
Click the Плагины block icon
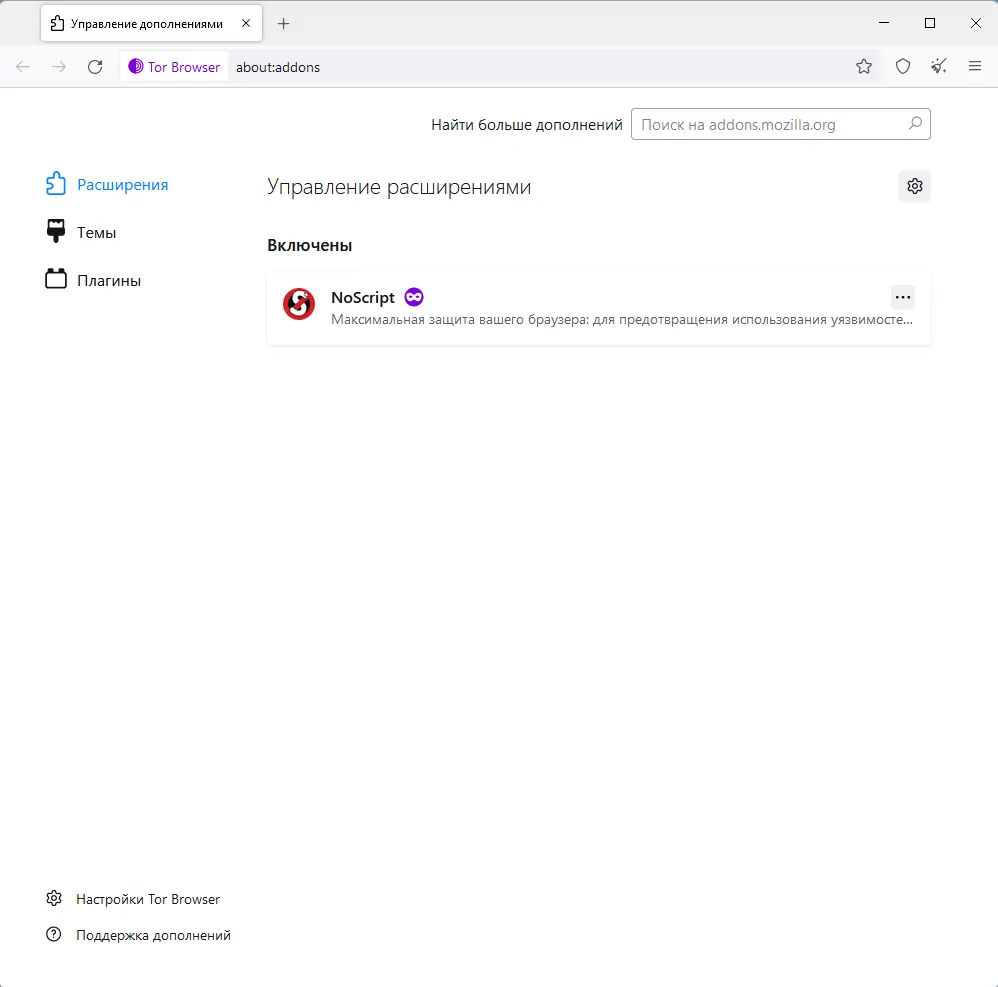click(56, 279)
